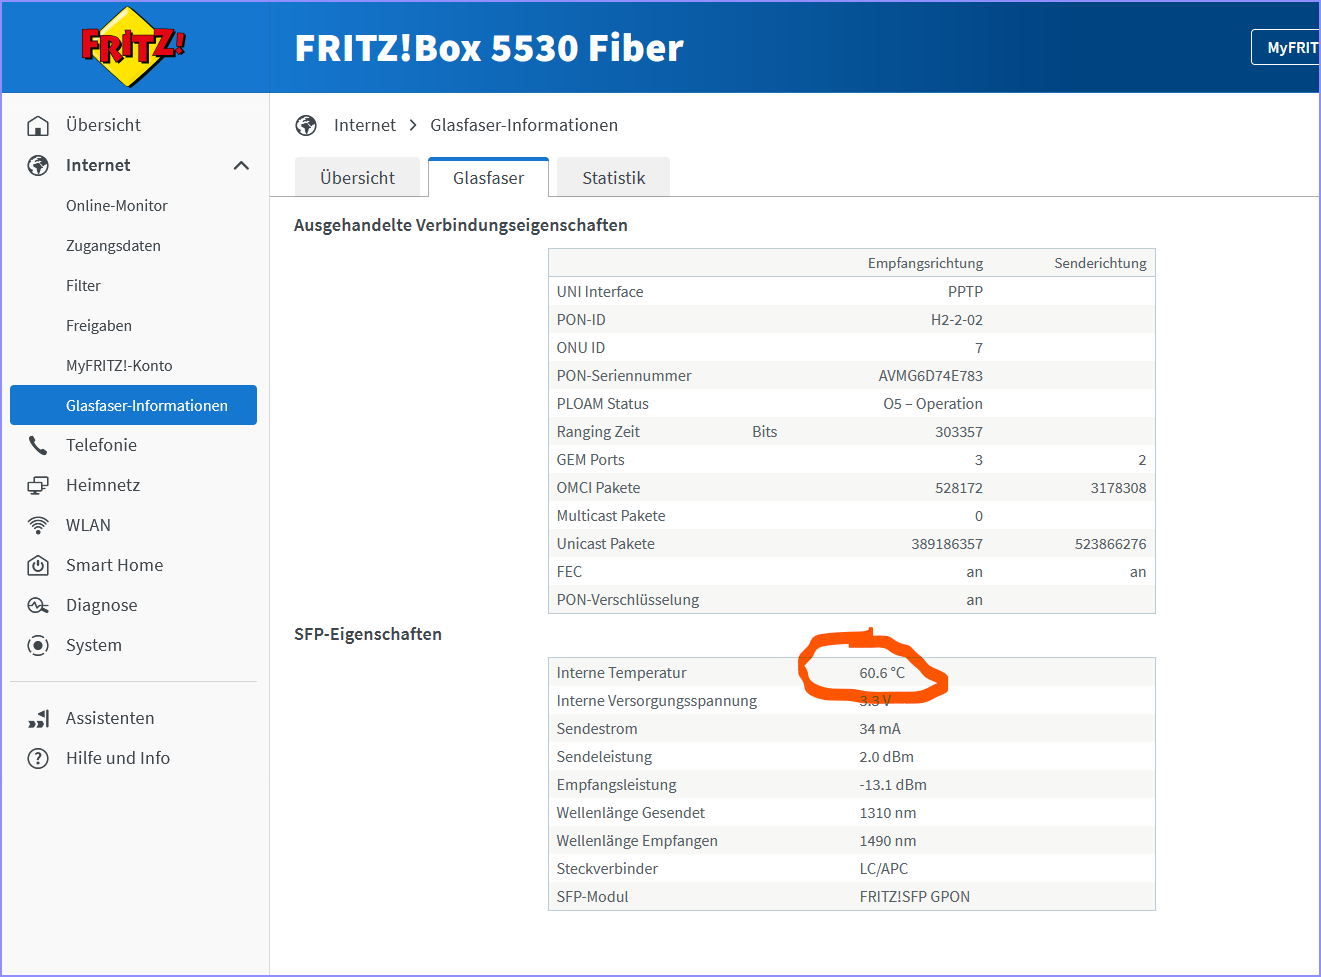
Task: Open Online-Monitor submenu item
Action: tap(117, 205)
